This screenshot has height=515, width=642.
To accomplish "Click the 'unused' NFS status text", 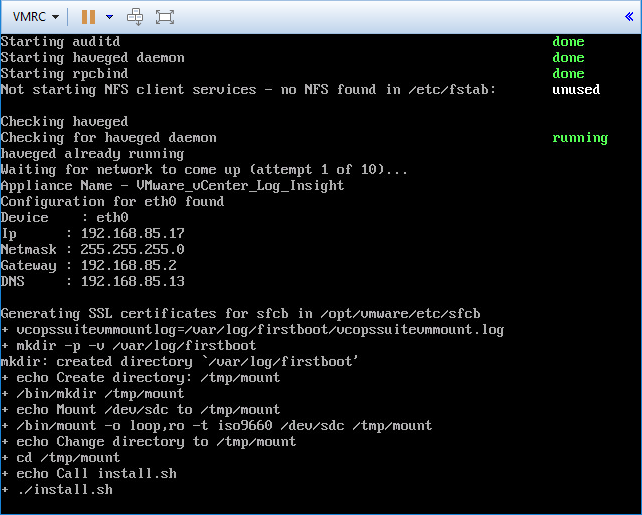I will [575, 89].
